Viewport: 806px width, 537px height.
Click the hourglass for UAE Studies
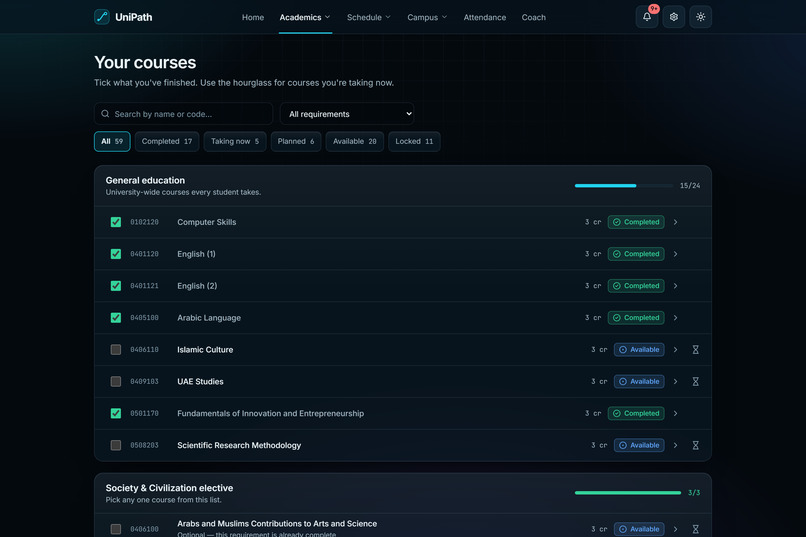coord(695,381)
